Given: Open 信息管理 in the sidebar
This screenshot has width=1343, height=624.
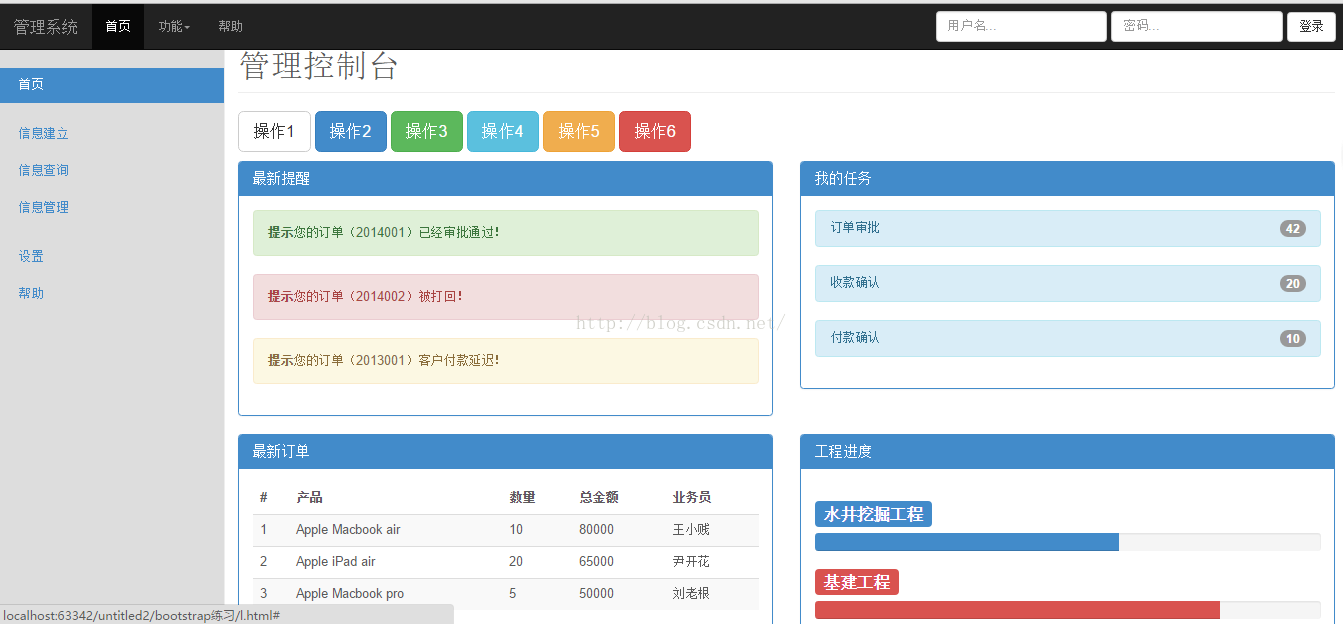Looking at the screenshot, I should (x=43, y=207).
